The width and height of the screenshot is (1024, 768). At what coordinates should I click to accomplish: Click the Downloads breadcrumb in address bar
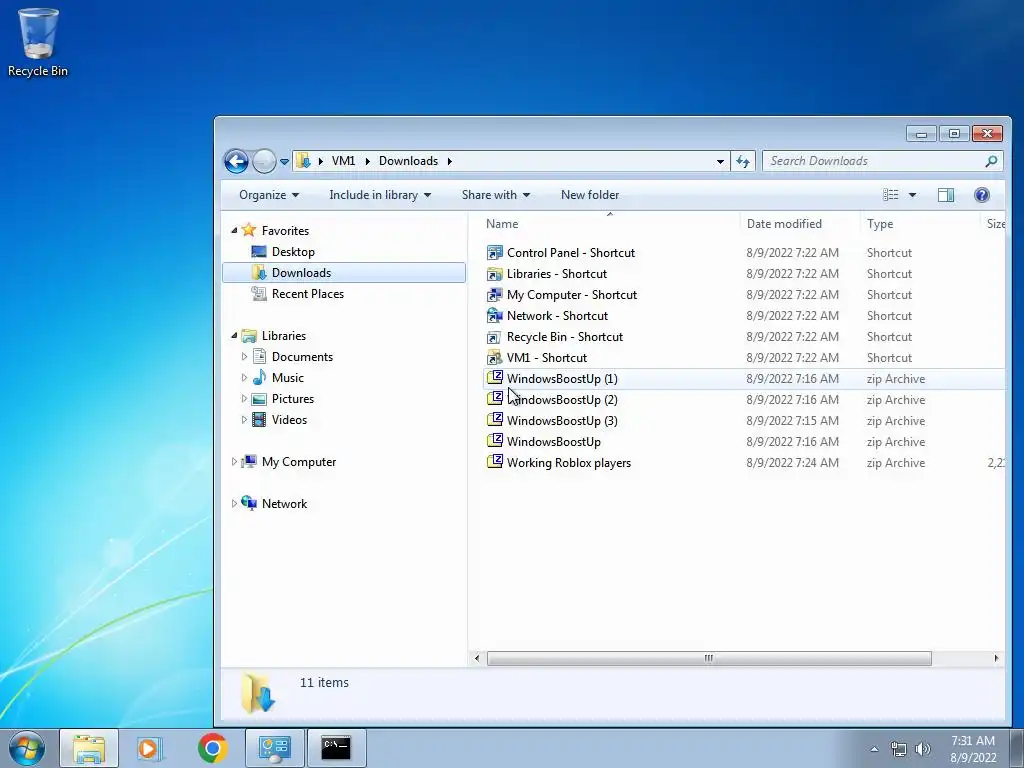pyautogui.click(x=408, y=161)
